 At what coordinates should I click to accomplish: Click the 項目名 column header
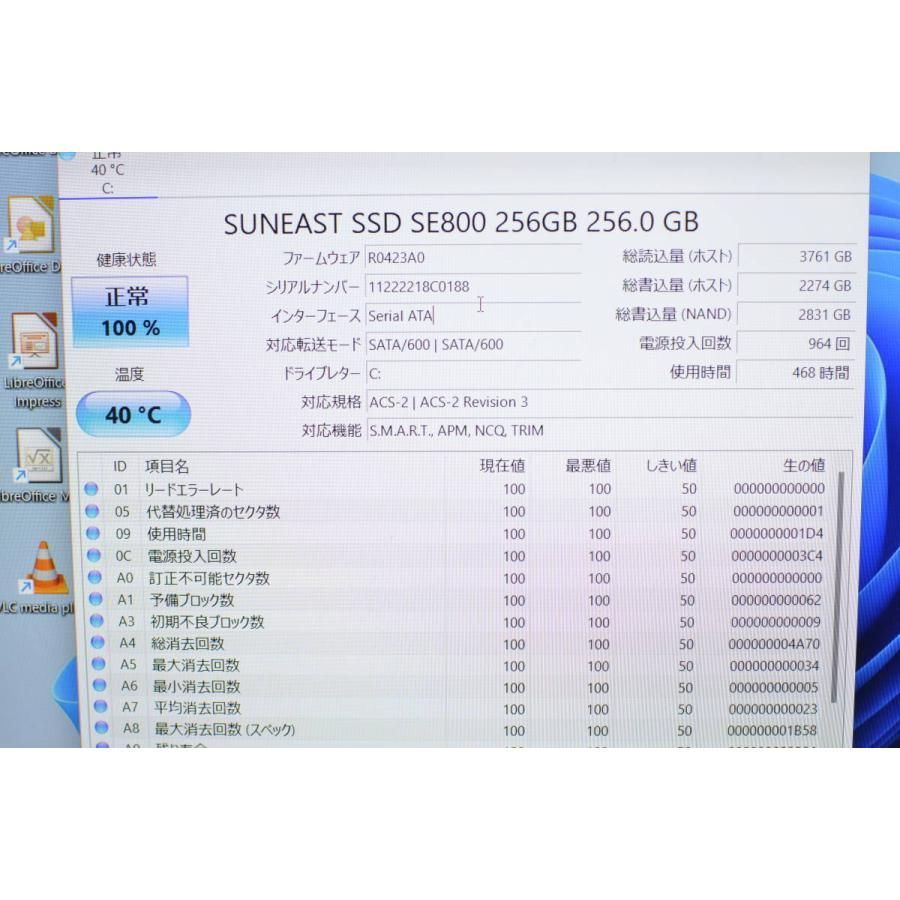point(167,466)
